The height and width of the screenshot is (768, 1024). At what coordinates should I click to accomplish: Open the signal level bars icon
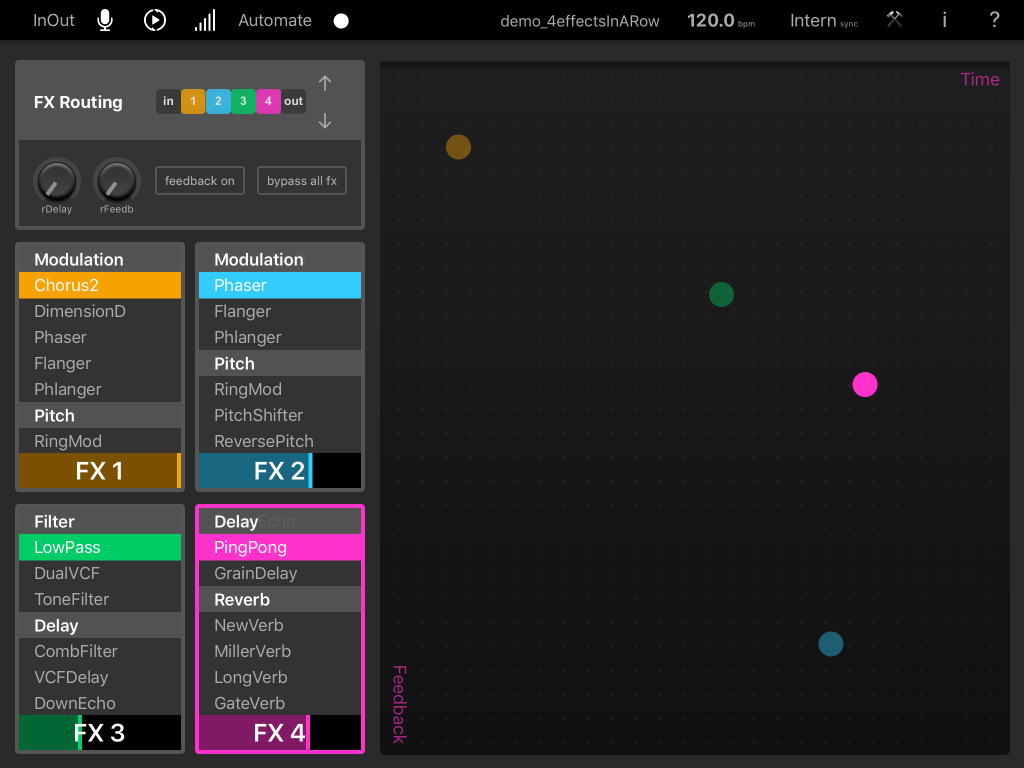[x=204, y=20]
